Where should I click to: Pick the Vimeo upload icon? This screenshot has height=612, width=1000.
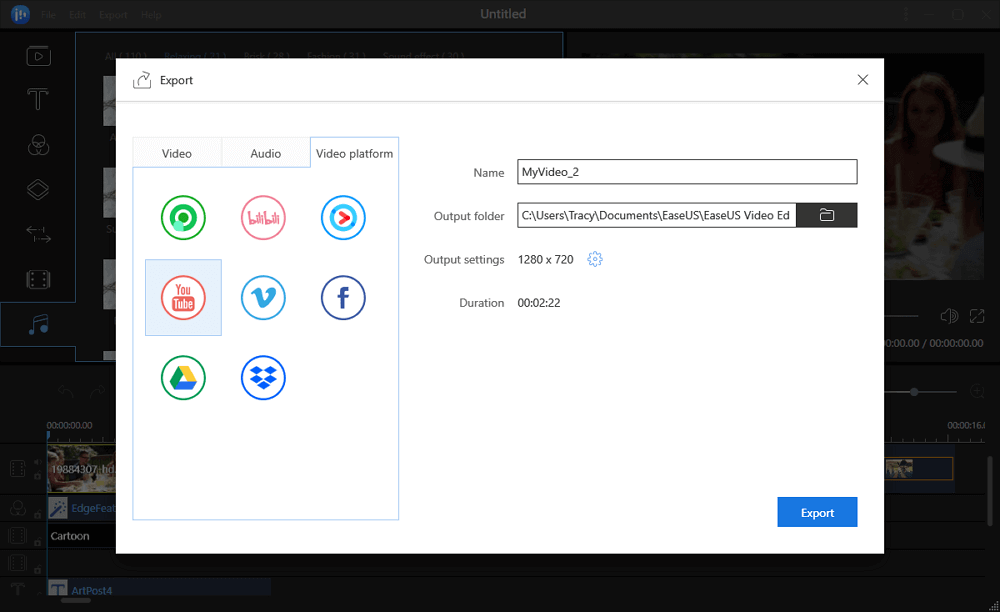pos(263,298)
